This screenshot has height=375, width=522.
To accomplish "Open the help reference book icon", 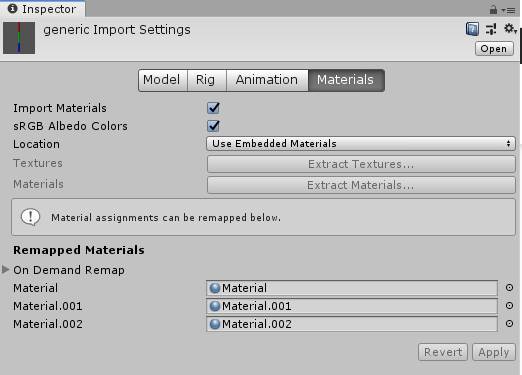I will [472, 29].
